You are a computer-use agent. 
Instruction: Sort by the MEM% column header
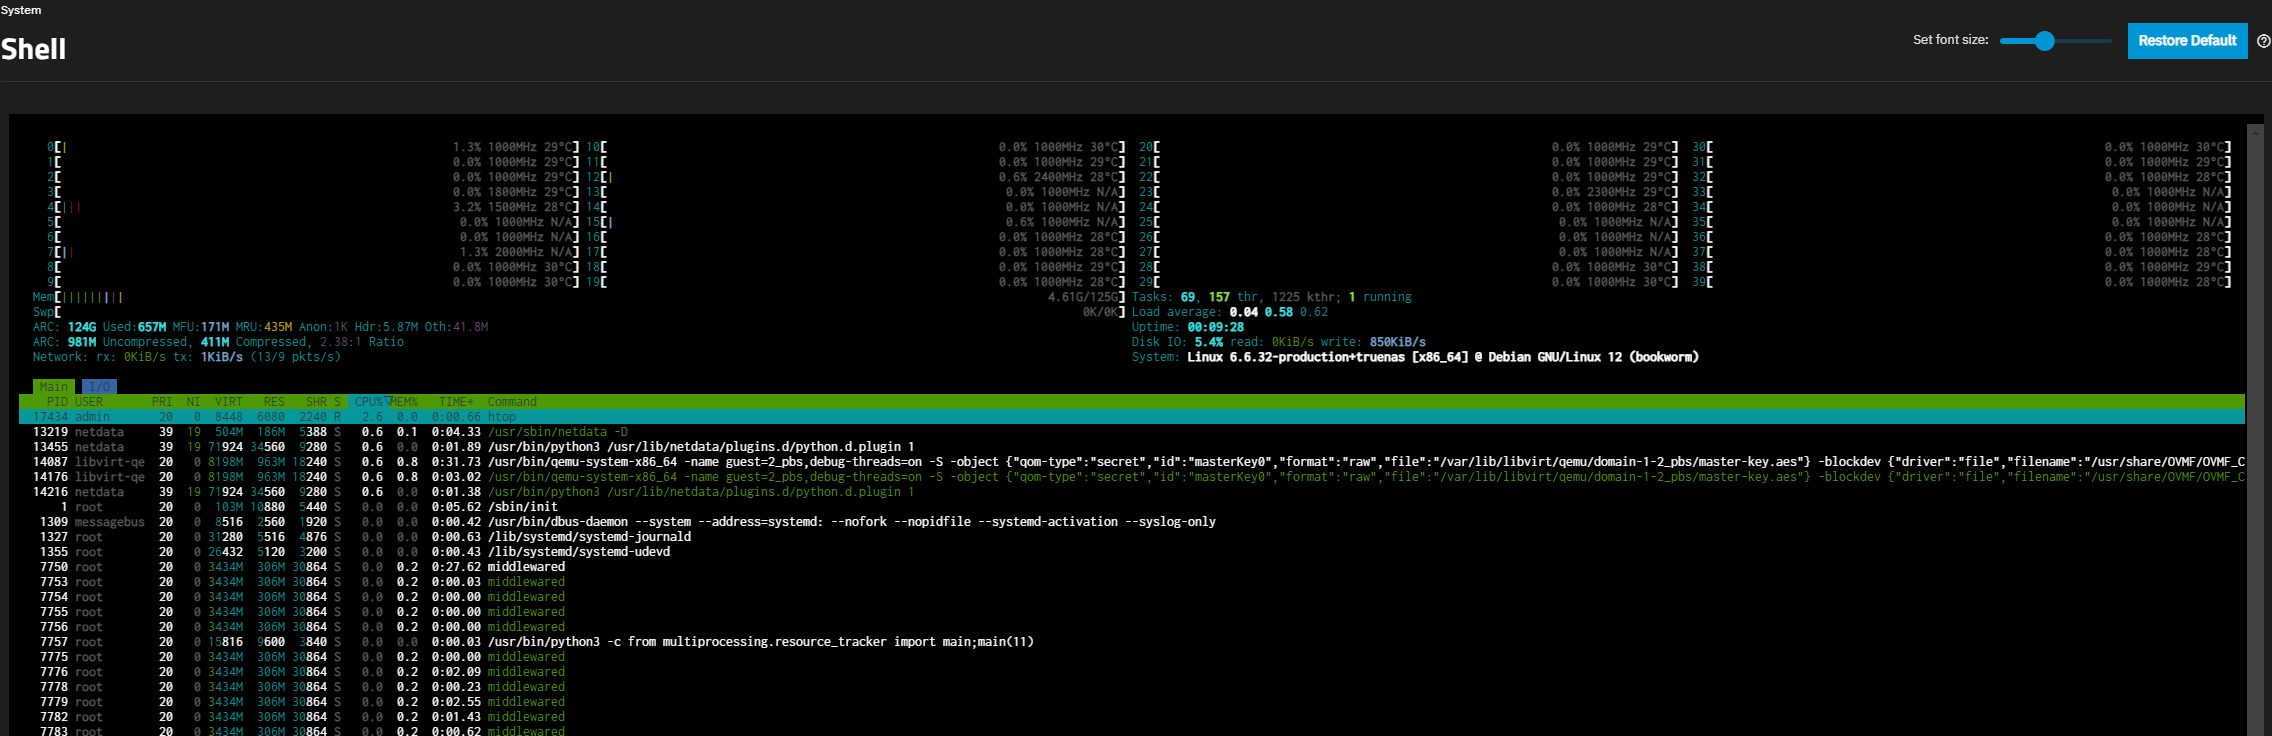[404, 402]
